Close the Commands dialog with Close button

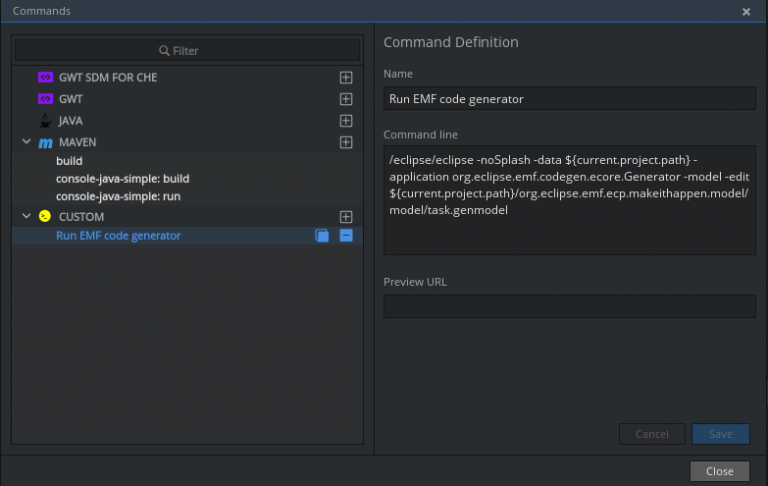point(719,471)
